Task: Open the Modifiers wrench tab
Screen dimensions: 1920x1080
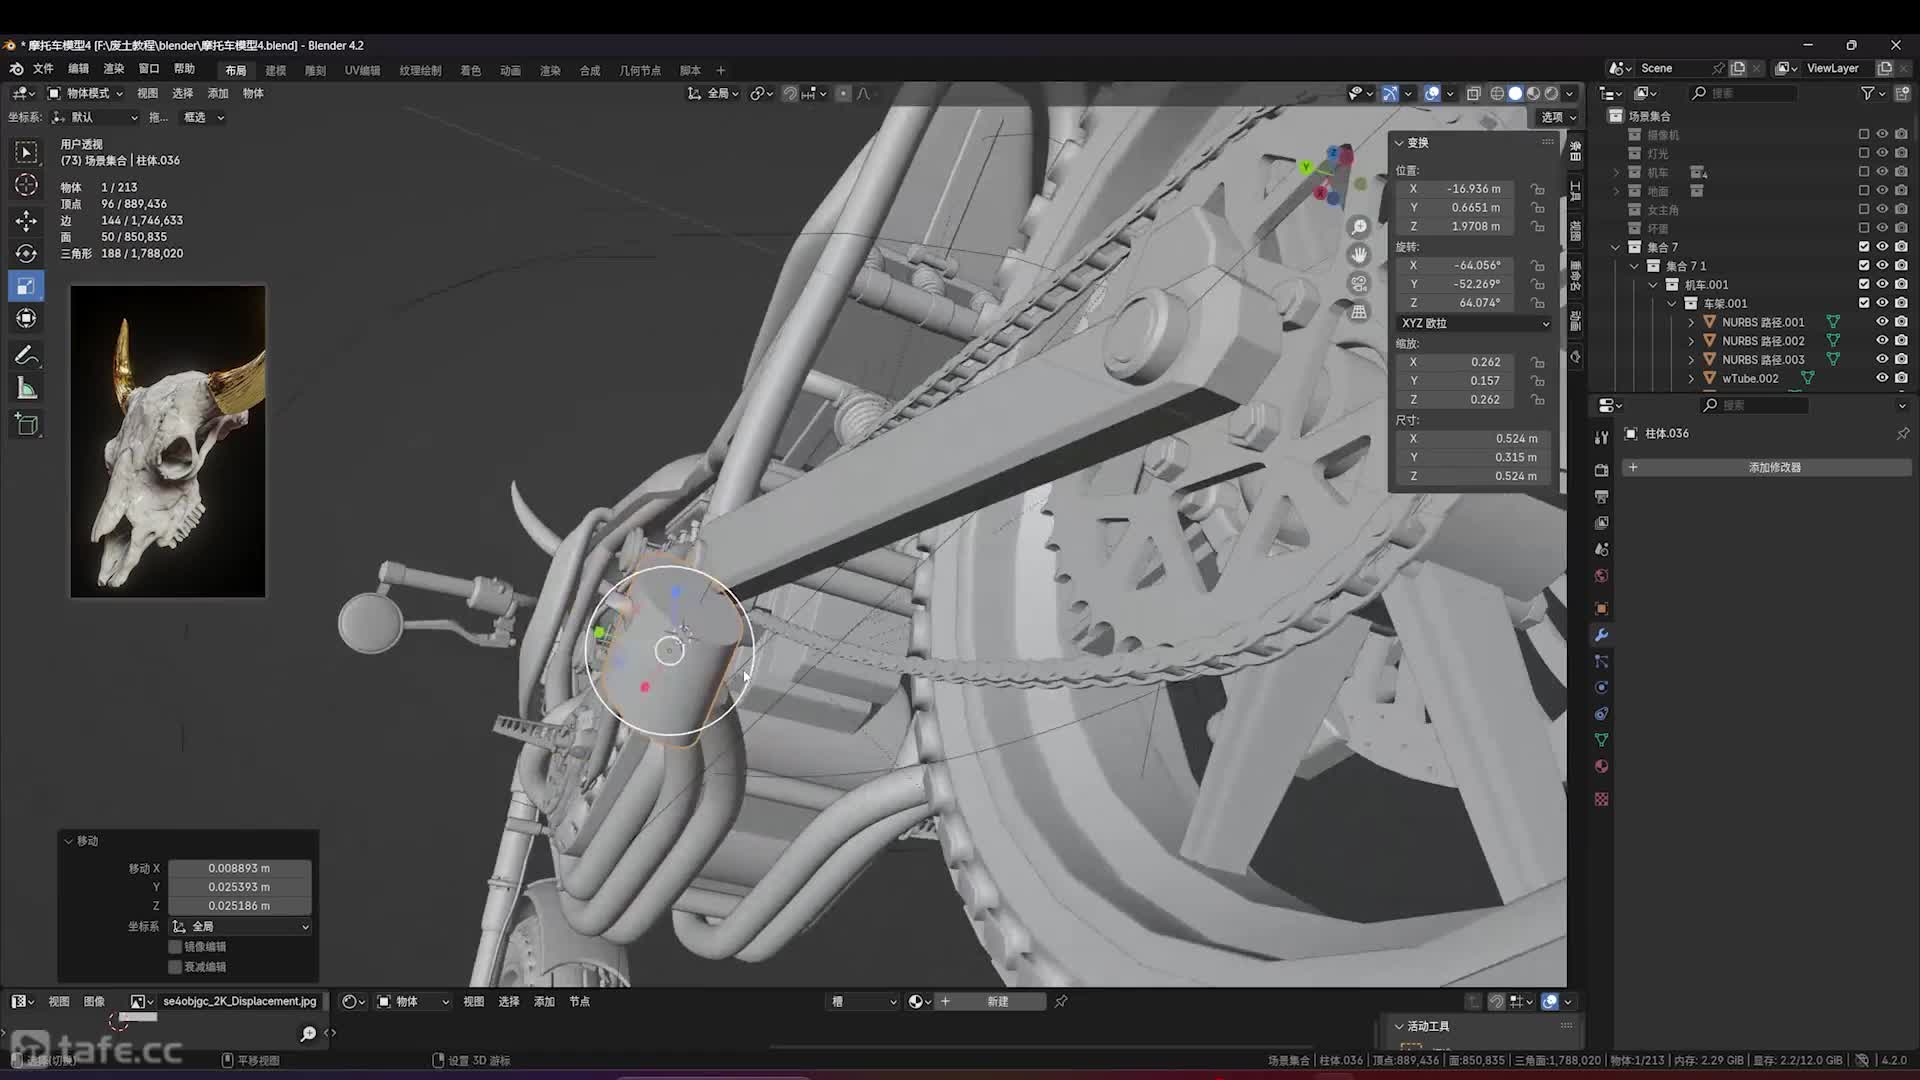Action: [x=1601, y=635]
